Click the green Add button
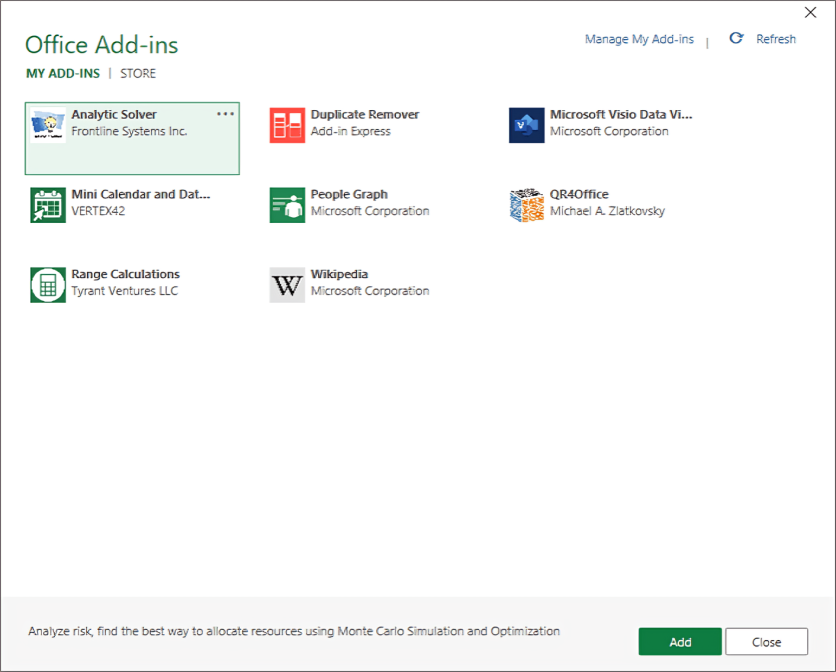Screen dimensions: 836x672 pos(680,642)
